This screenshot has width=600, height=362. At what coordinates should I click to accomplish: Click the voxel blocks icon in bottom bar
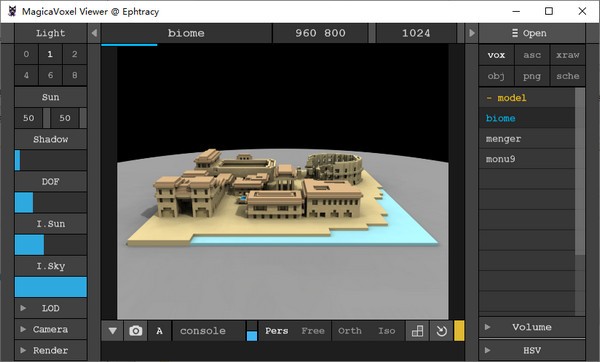tap(417, 331)
